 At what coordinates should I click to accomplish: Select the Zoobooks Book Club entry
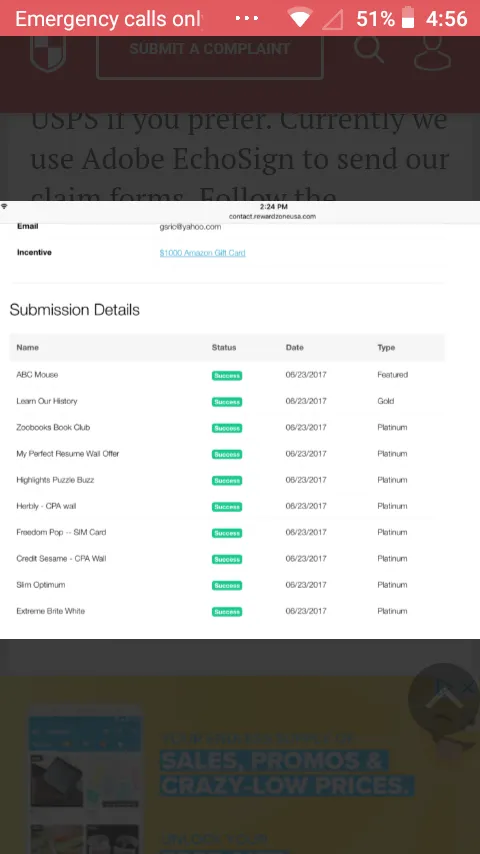point(53,427)
